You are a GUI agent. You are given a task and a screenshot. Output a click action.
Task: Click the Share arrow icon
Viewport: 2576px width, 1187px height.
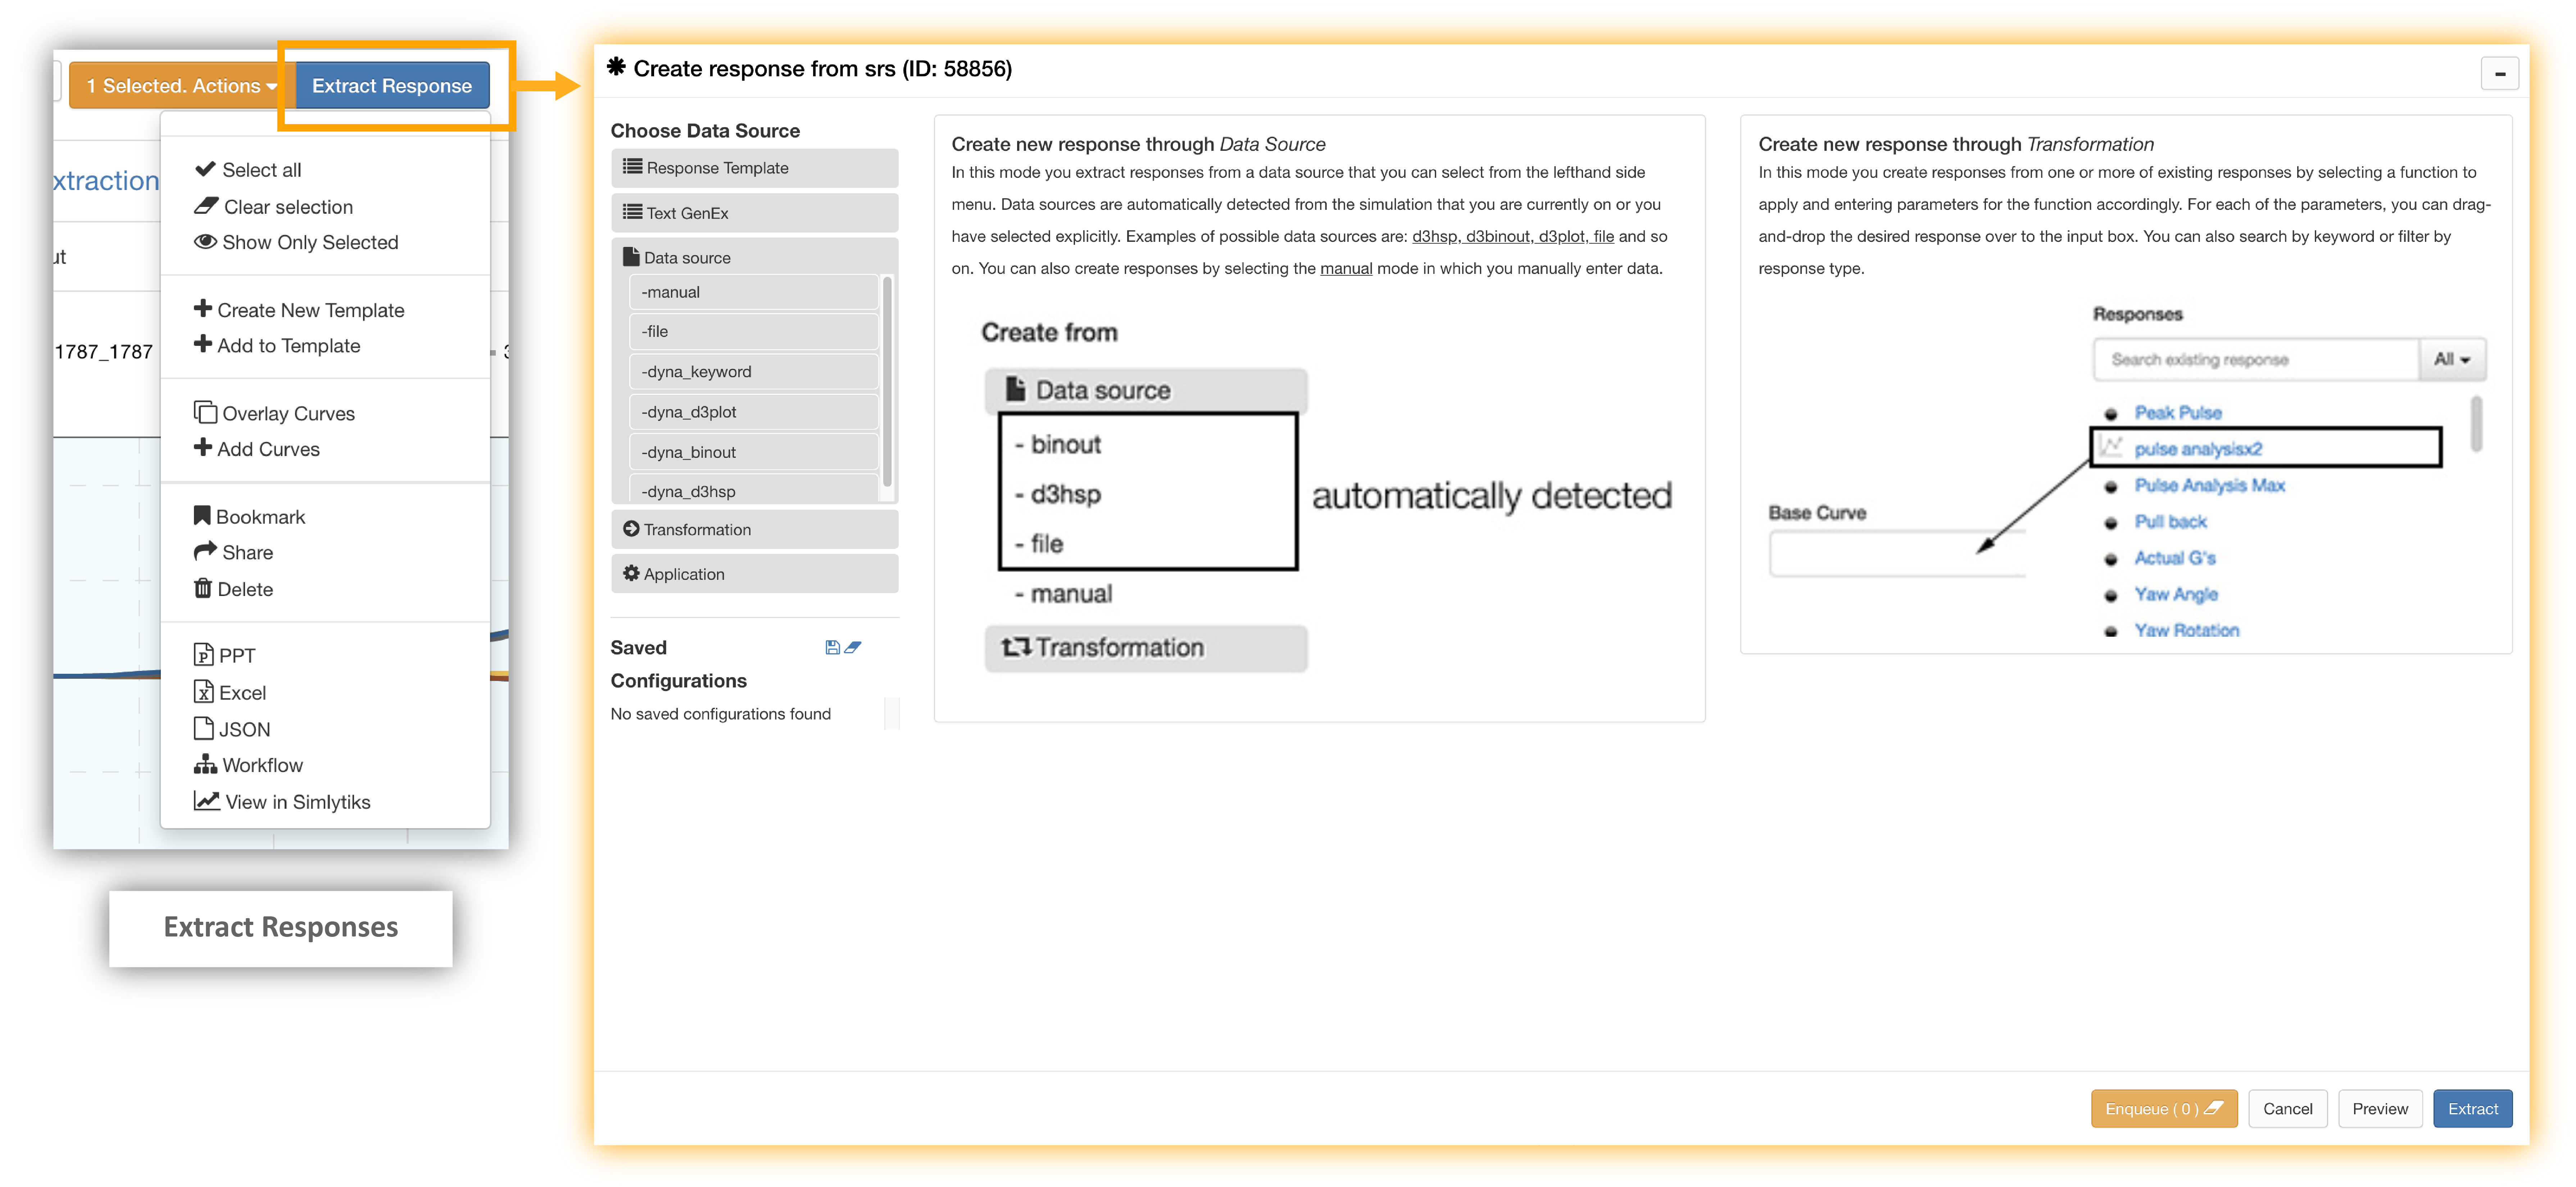(205, 551)
